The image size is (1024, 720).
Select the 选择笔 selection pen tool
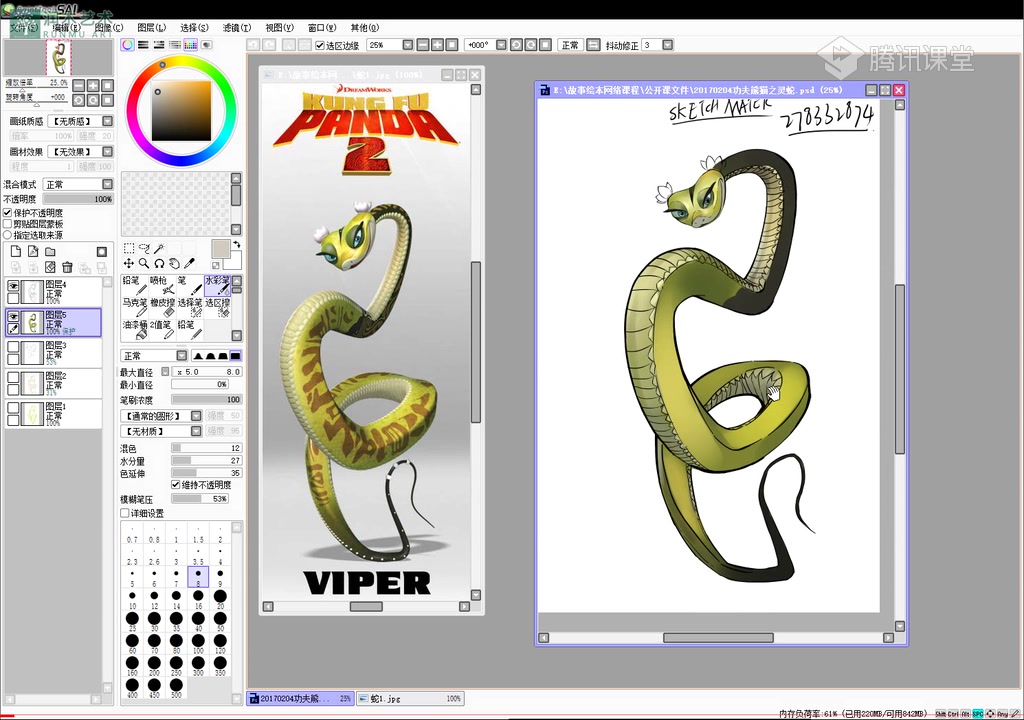tap(189, 308)
